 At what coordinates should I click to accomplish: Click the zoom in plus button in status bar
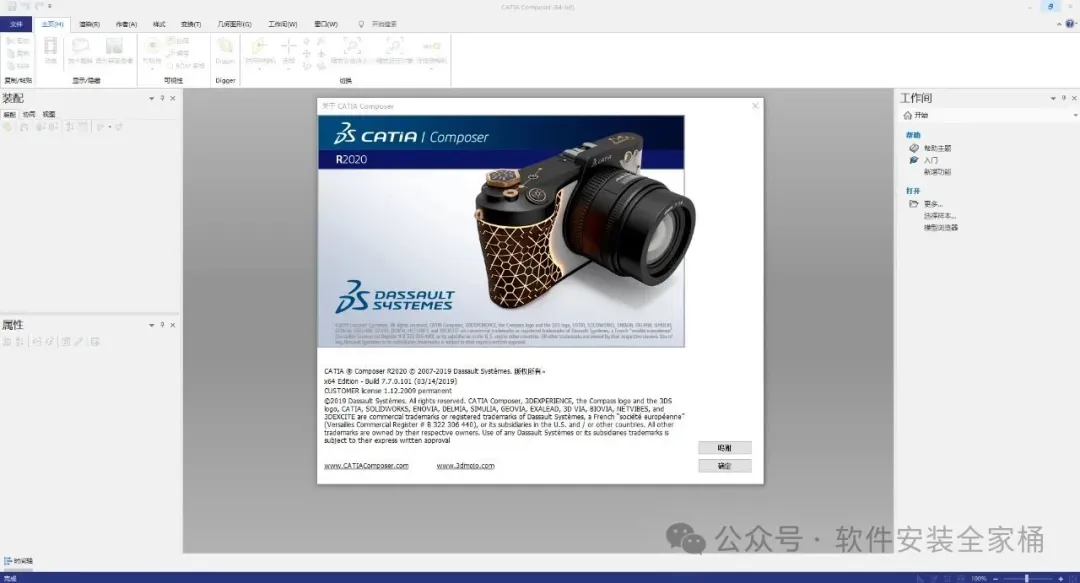(x=1061, y=578)
